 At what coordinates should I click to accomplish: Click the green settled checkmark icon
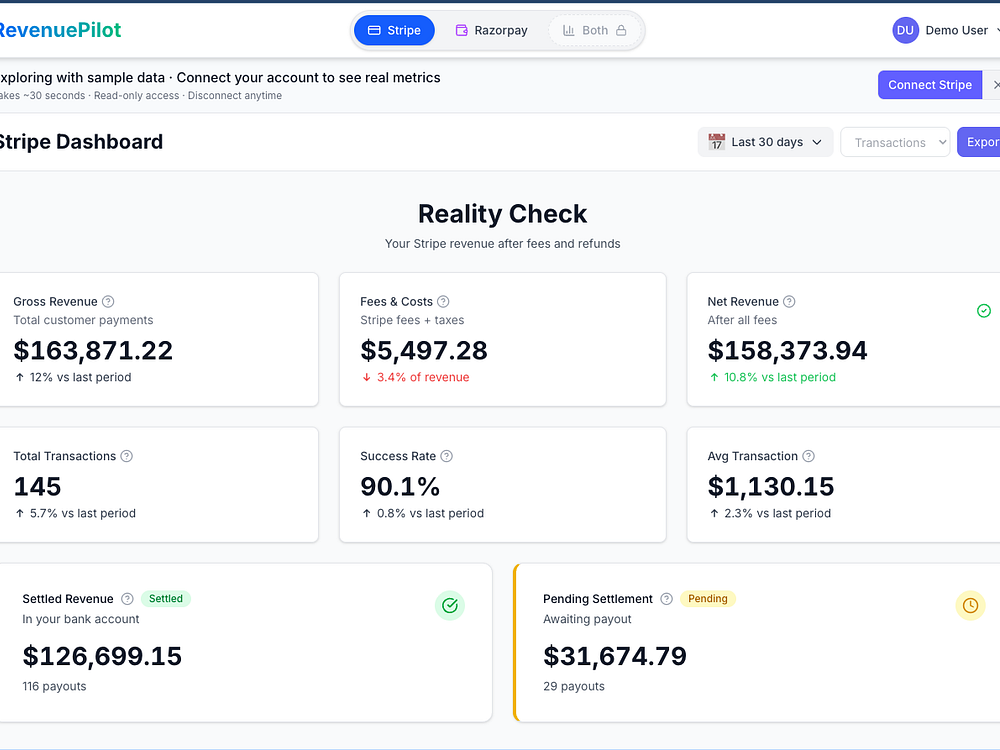(x=450, y=605)
